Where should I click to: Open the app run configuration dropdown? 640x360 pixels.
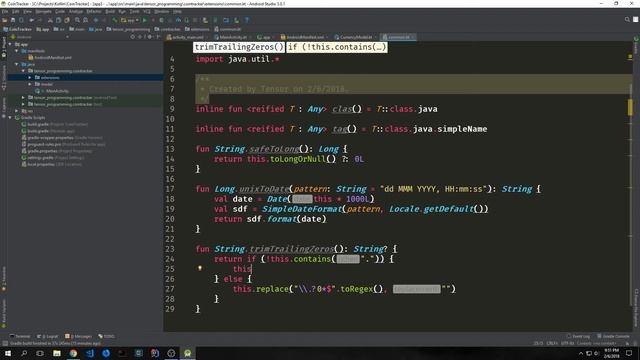point(130,20)
